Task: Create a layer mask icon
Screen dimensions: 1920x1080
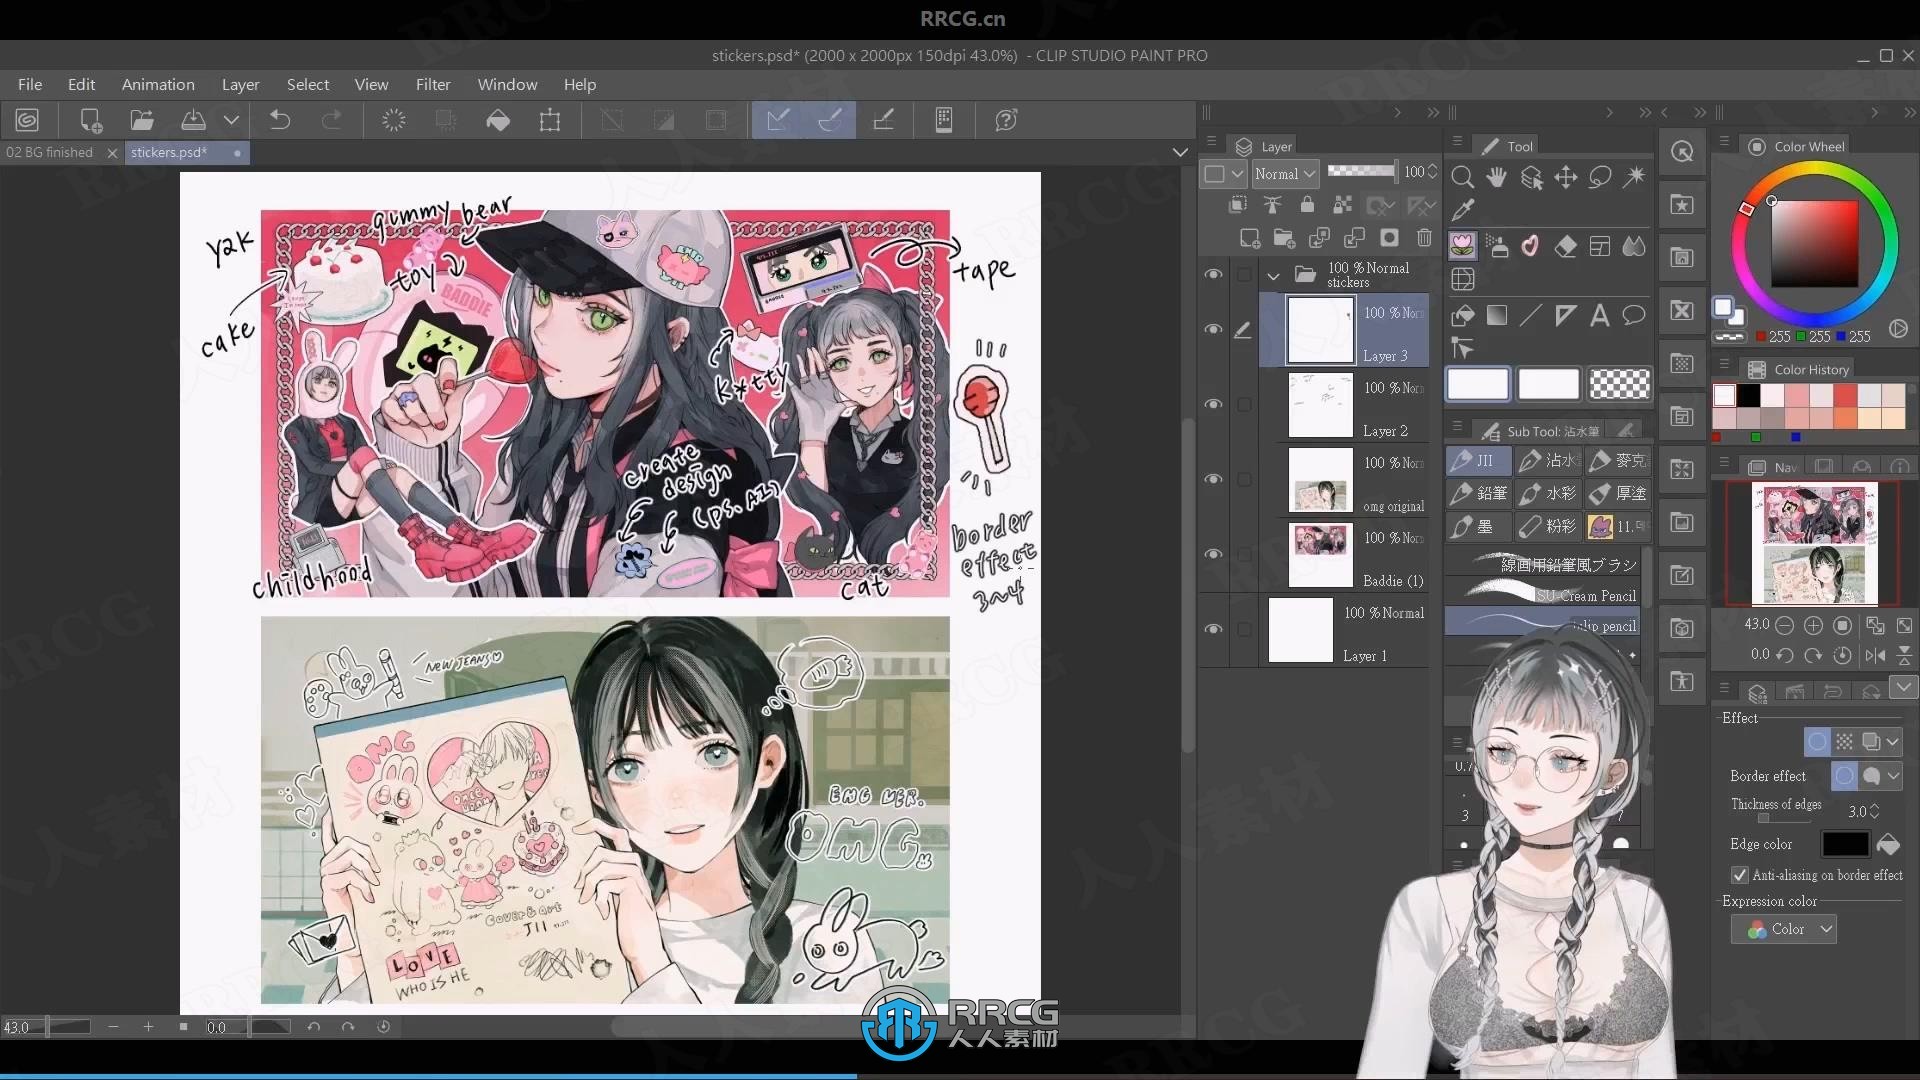Action: (x=1389, y=238)
